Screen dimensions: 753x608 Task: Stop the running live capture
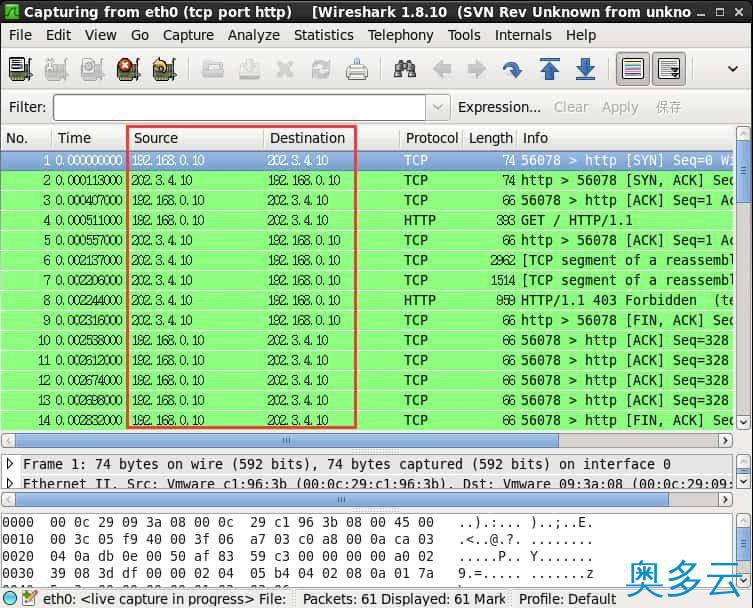(x=128, y=69)
